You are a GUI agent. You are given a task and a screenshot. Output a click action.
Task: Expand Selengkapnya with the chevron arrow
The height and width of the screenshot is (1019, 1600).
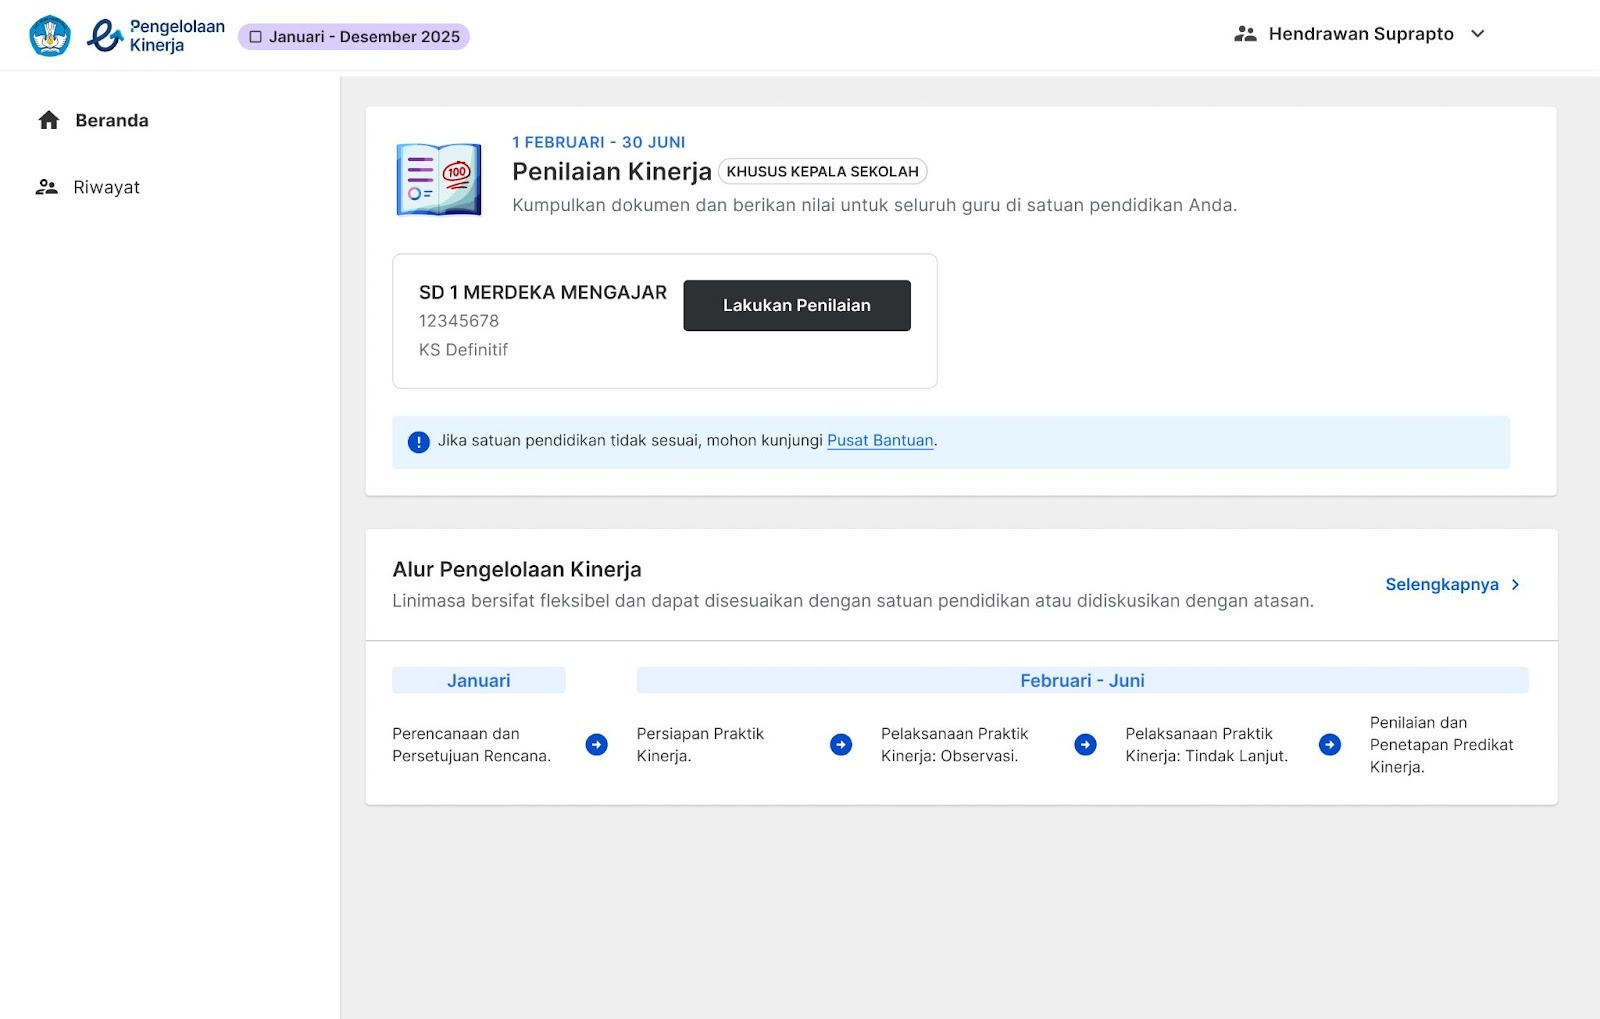click(x=1515, y=585)
